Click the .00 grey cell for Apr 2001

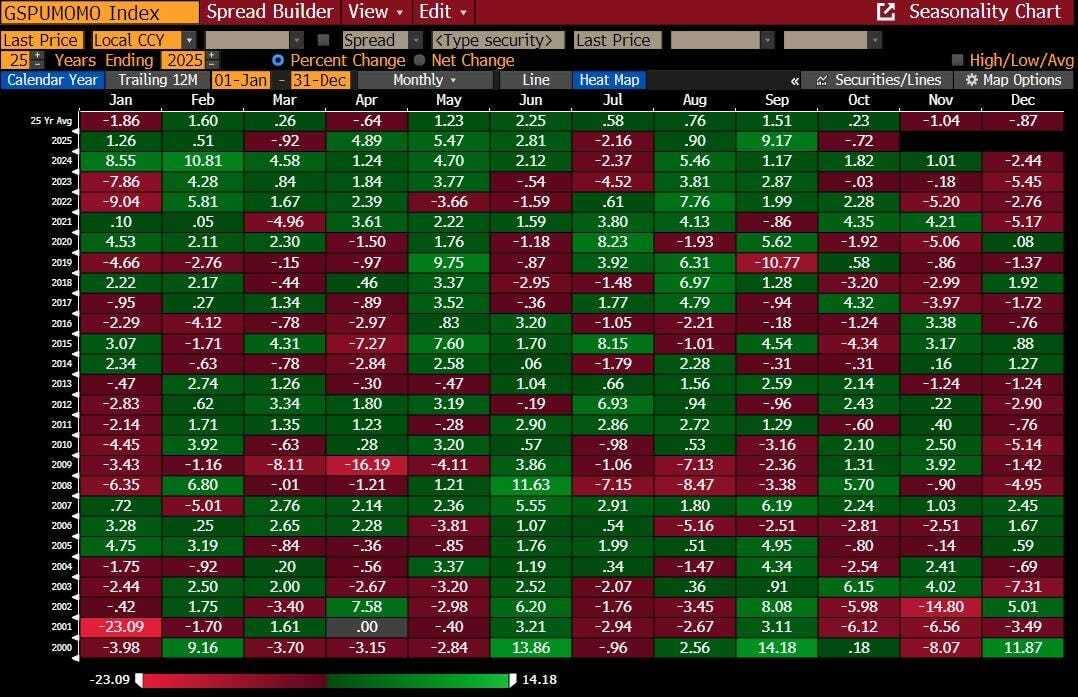[366, 627]
